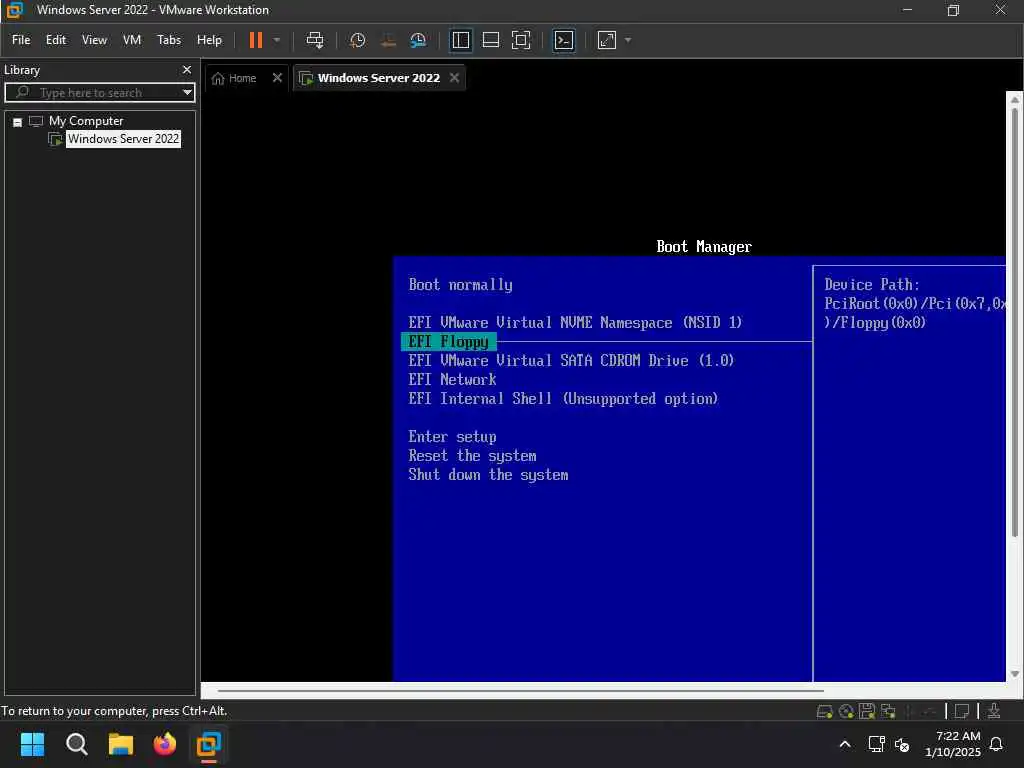Send Ctrl+Alt+Del to the virtual machine
This screenshot has height=768, width=1024.
pos(315,40)
